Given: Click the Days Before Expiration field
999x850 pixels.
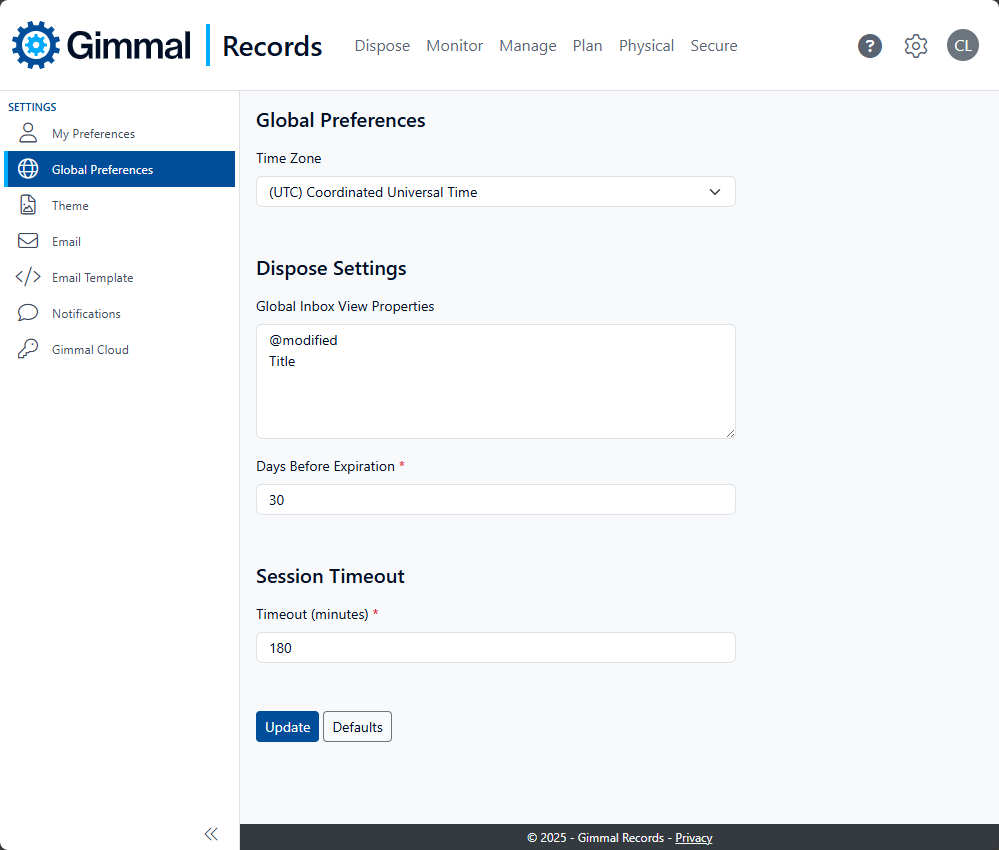Looking at the screenshot, I should 495,500.
